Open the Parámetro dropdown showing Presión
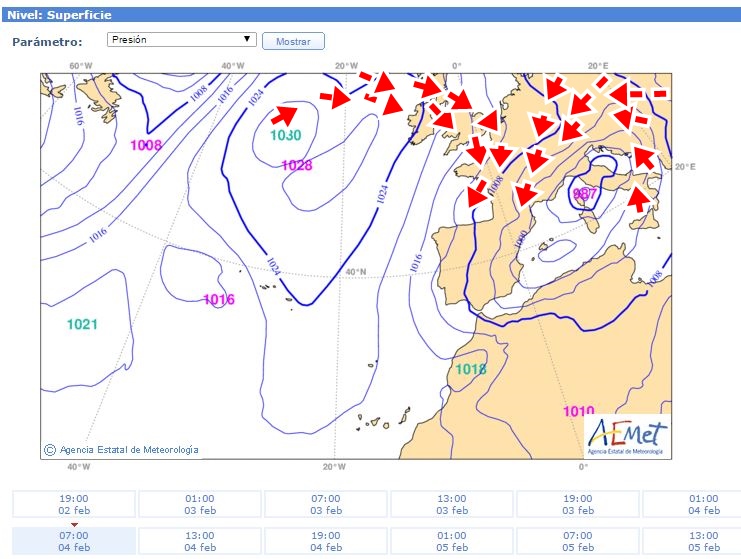The height and width of the screenshot is (559, 741). tap(182, 39)
